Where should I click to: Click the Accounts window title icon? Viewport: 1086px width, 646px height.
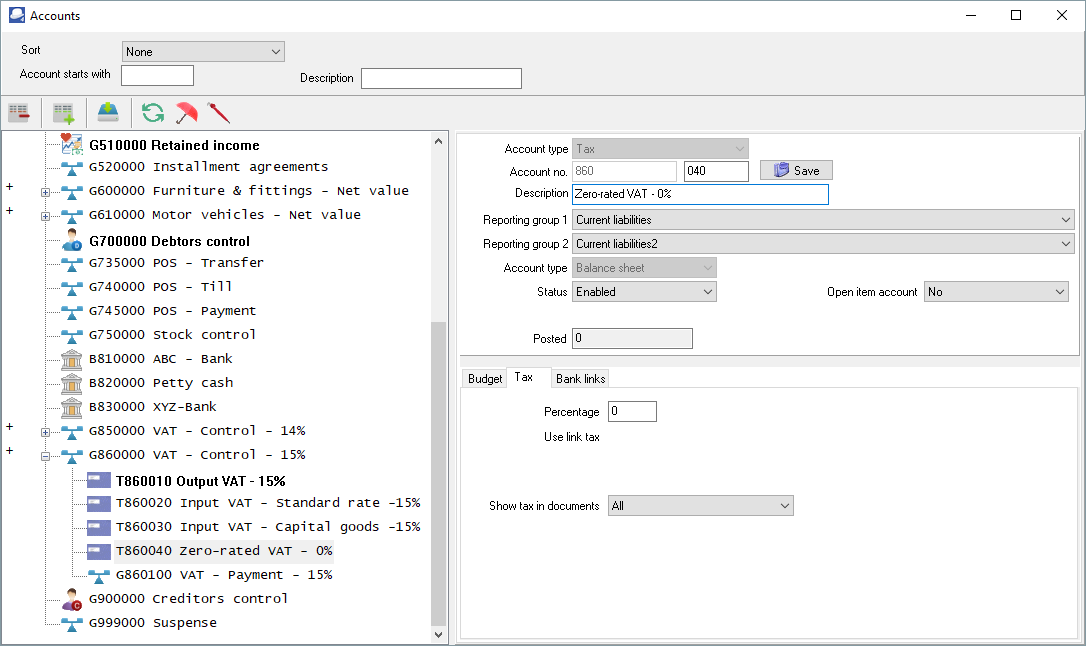point(17,15)
